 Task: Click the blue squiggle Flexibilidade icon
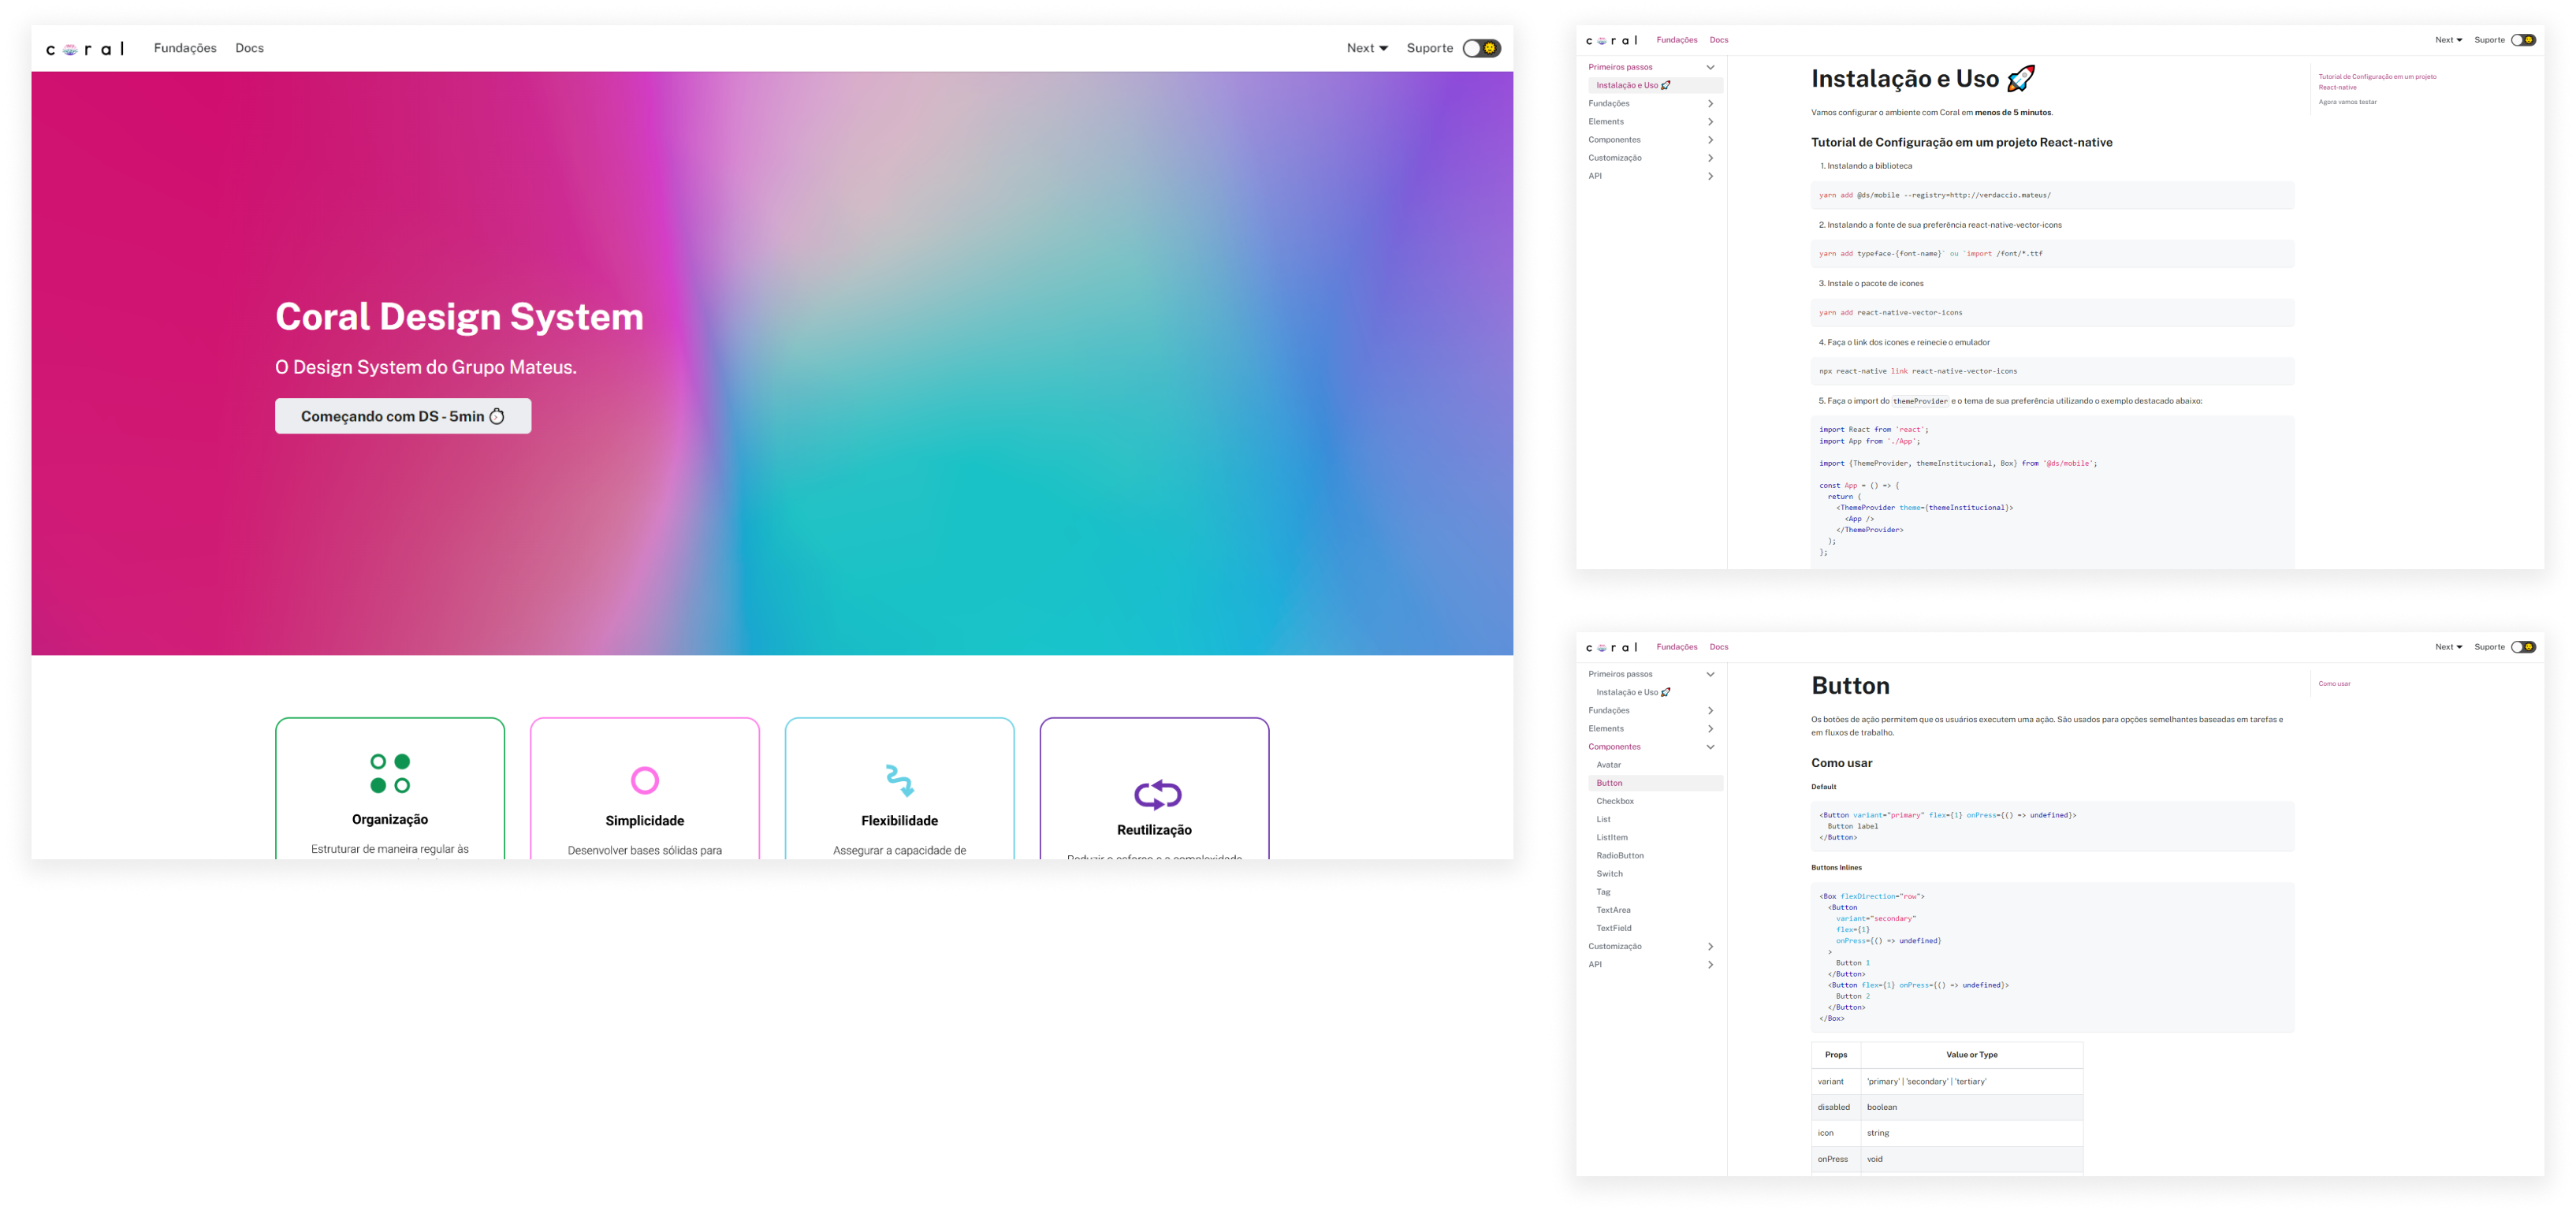900,780
